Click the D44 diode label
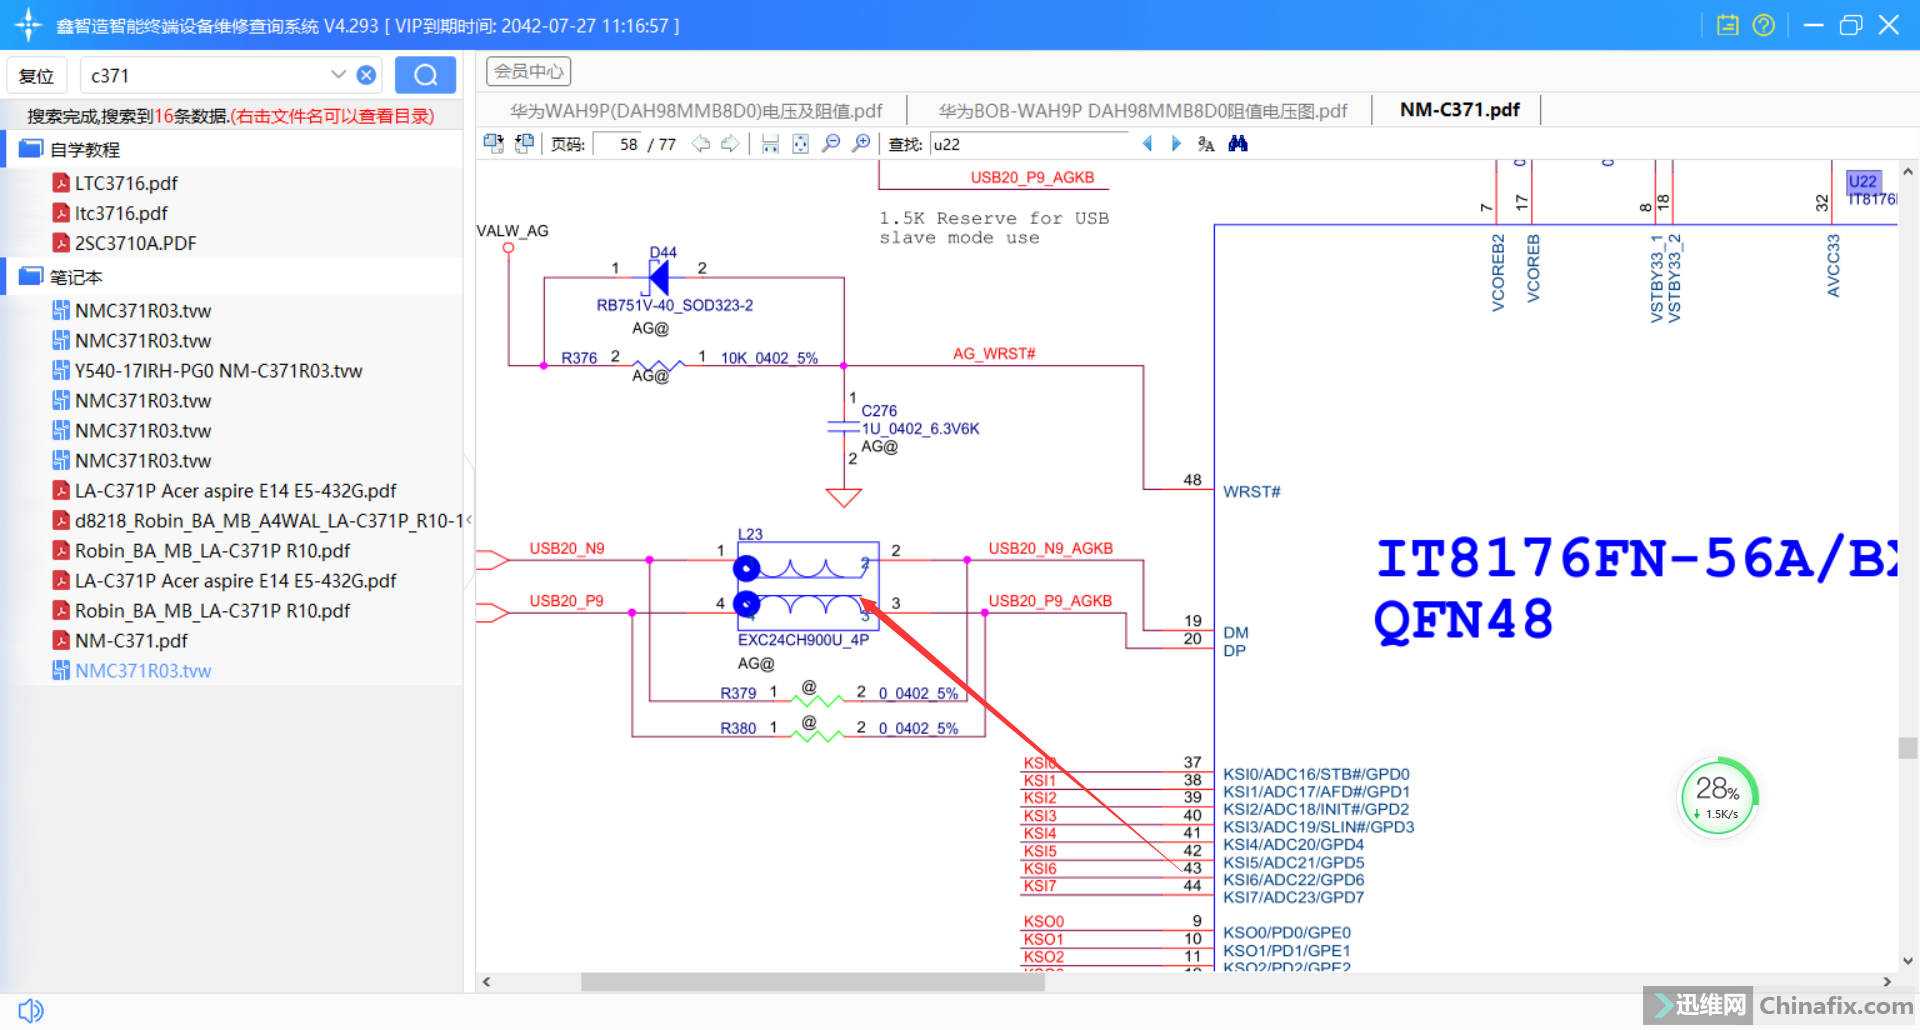The image size is (1920, 1030). (x=663, y=252)
